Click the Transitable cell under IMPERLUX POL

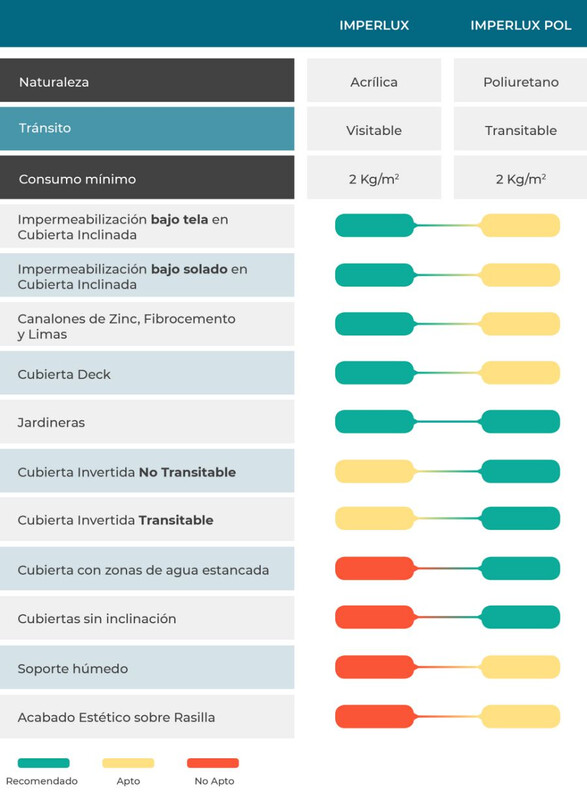click(520, 129)
